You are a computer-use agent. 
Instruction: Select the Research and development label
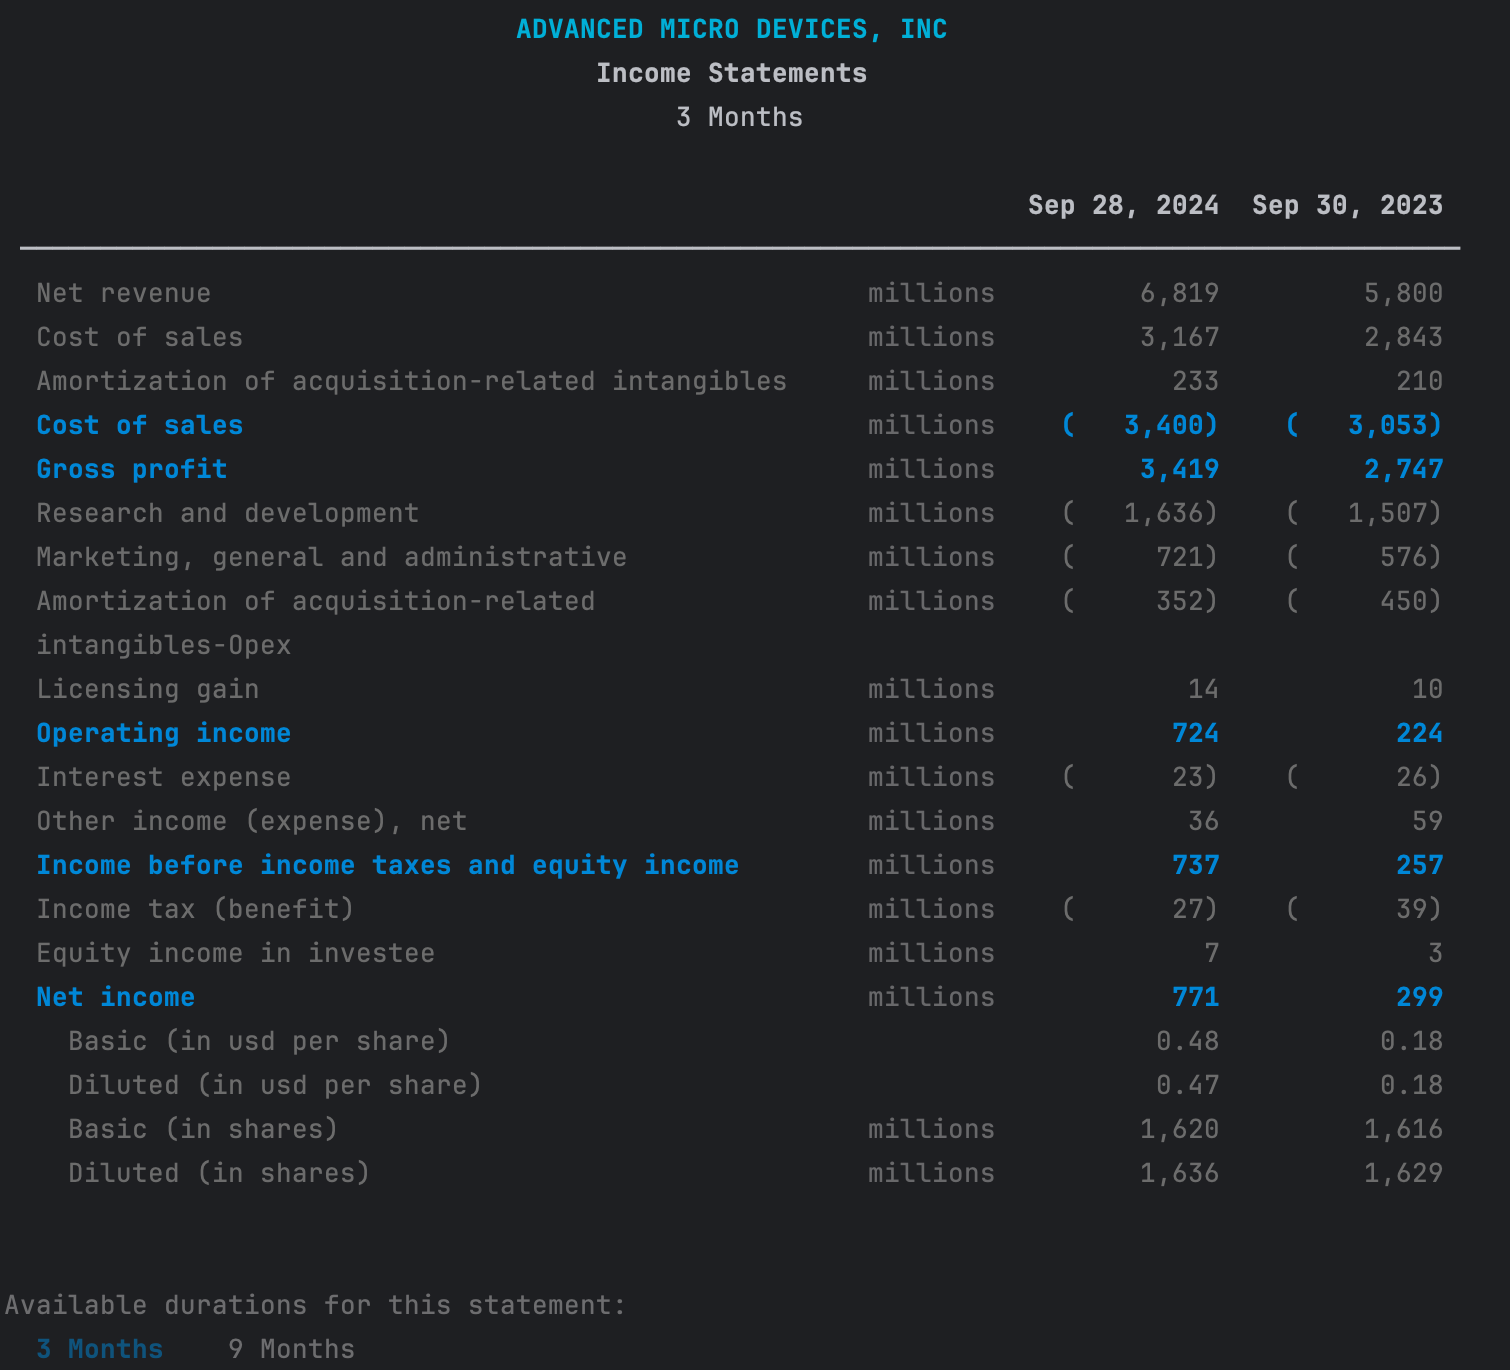point(227,513)
